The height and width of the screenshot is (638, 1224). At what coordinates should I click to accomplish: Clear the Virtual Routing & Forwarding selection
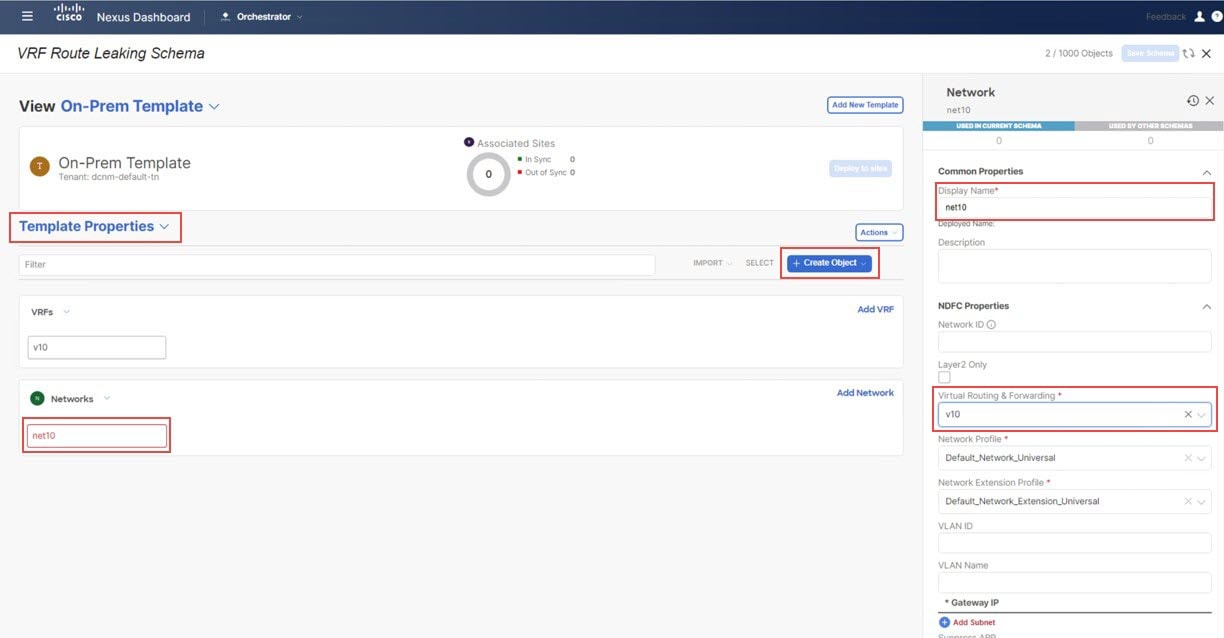click(1188, 414)
